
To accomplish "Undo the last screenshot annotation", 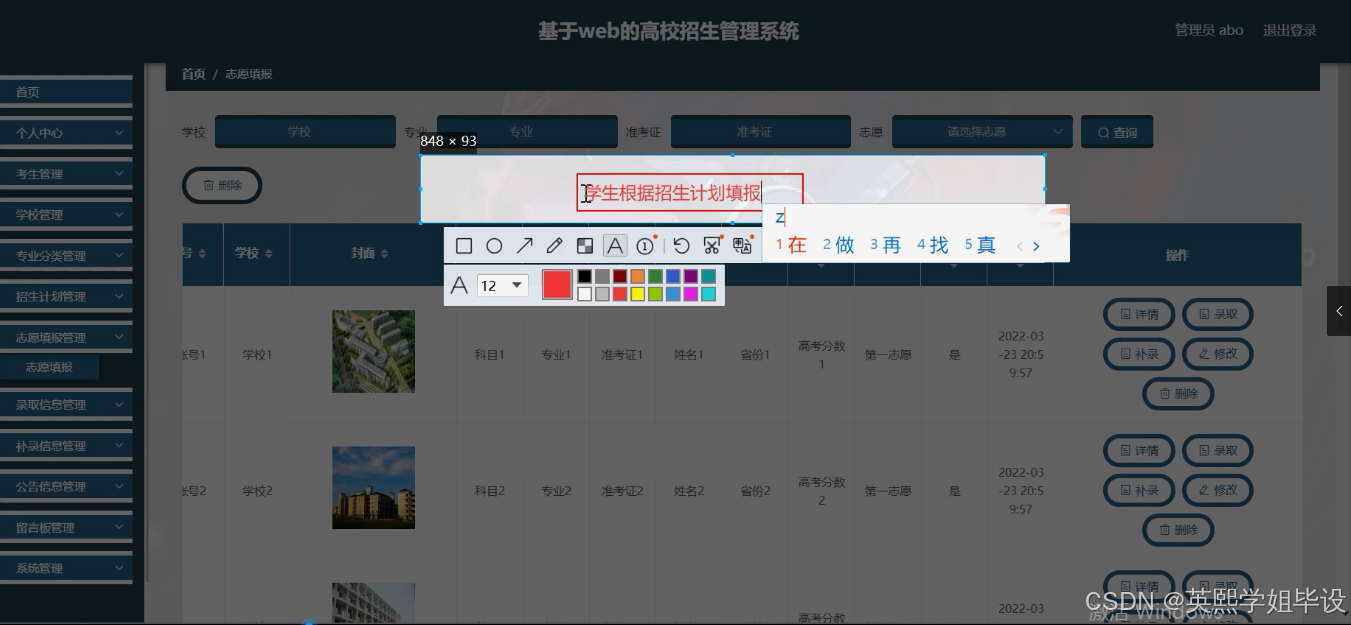I will (681, 246).
